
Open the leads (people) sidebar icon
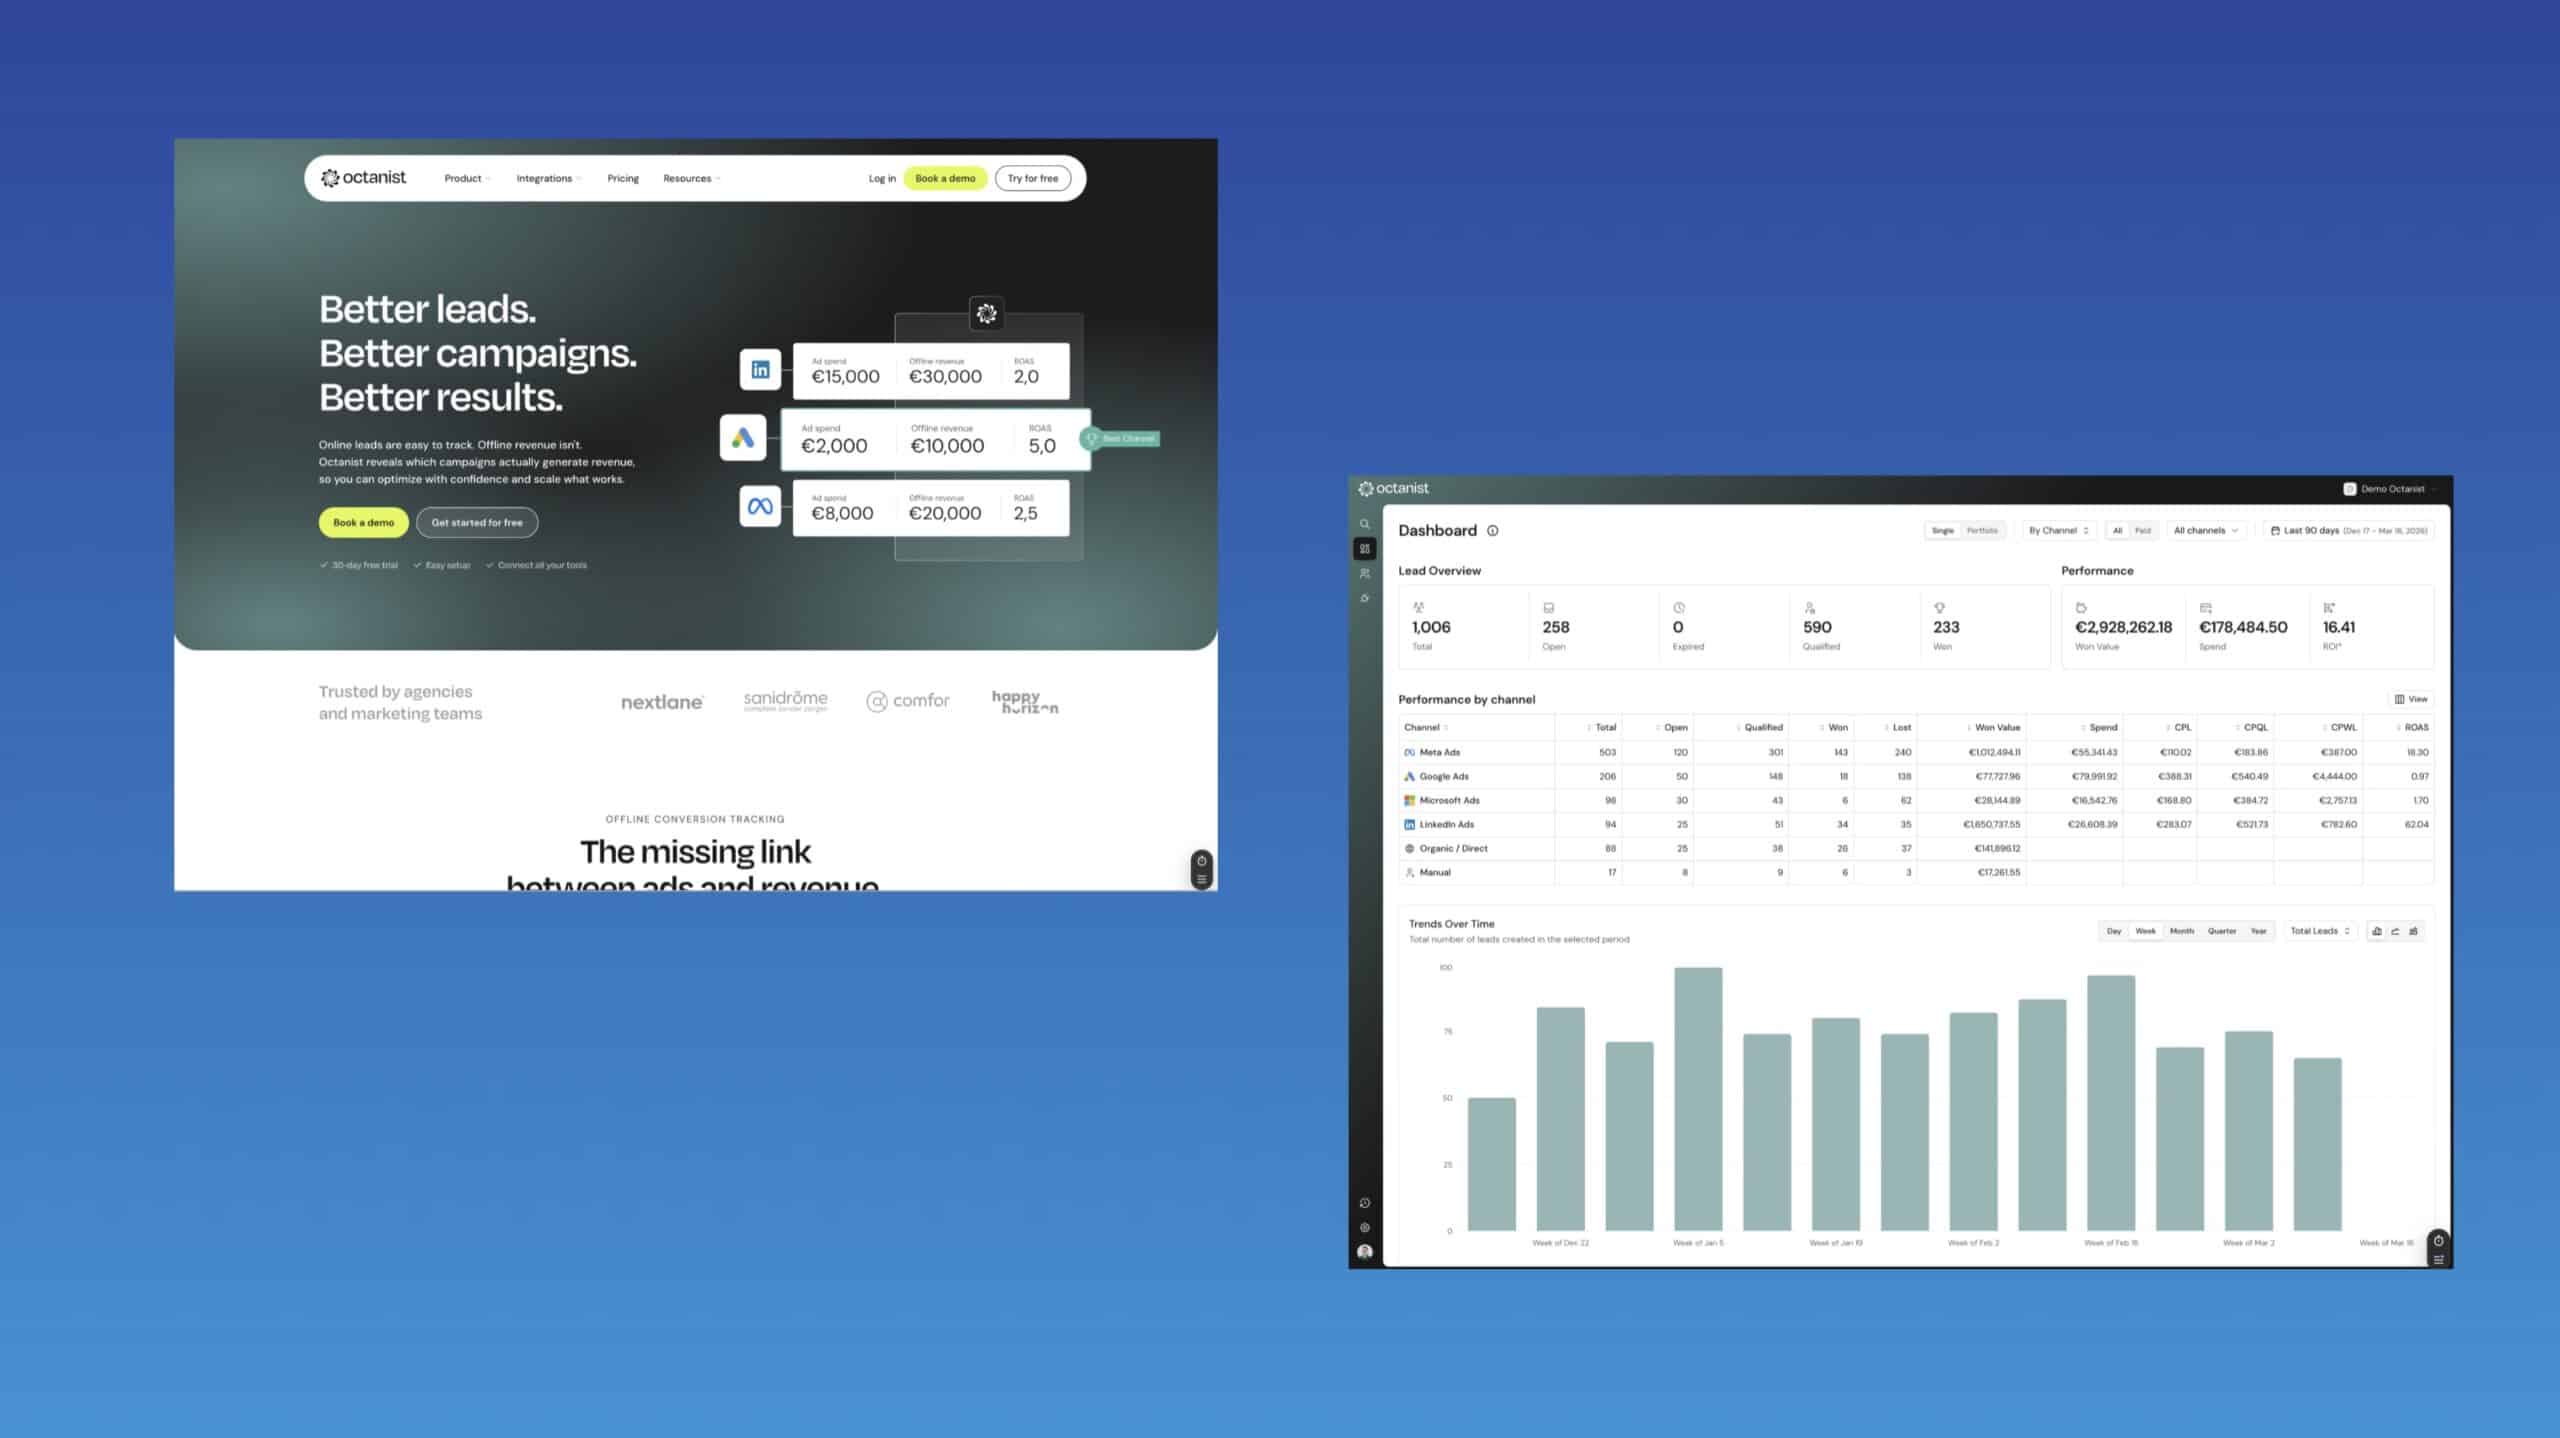click(1364, 574)
